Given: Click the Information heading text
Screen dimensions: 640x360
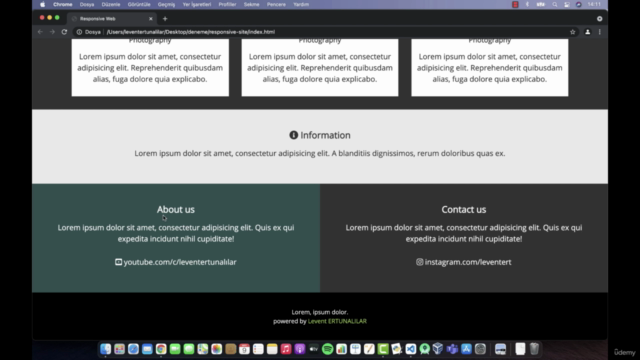Looking at the screenshot, I should click(325, 135).
